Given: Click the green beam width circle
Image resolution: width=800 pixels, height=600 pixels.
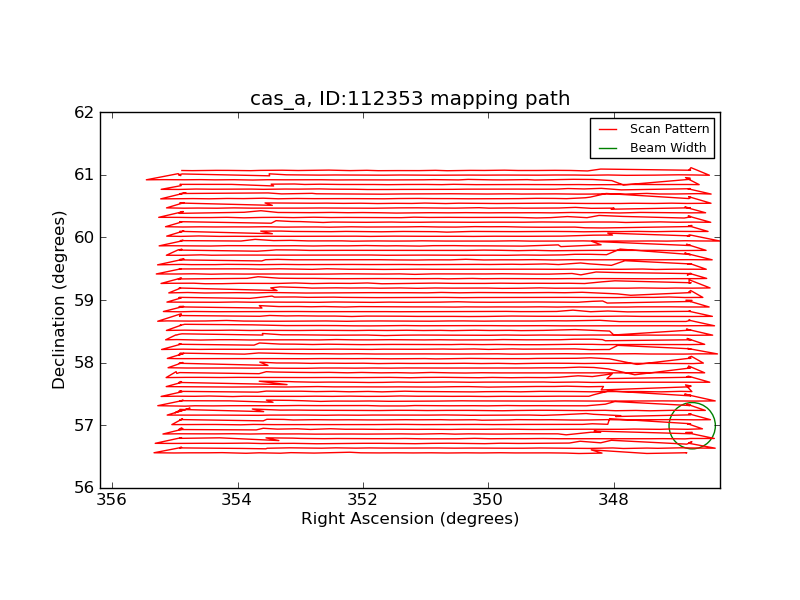Looking at the screenshot, I should (692, 426).
